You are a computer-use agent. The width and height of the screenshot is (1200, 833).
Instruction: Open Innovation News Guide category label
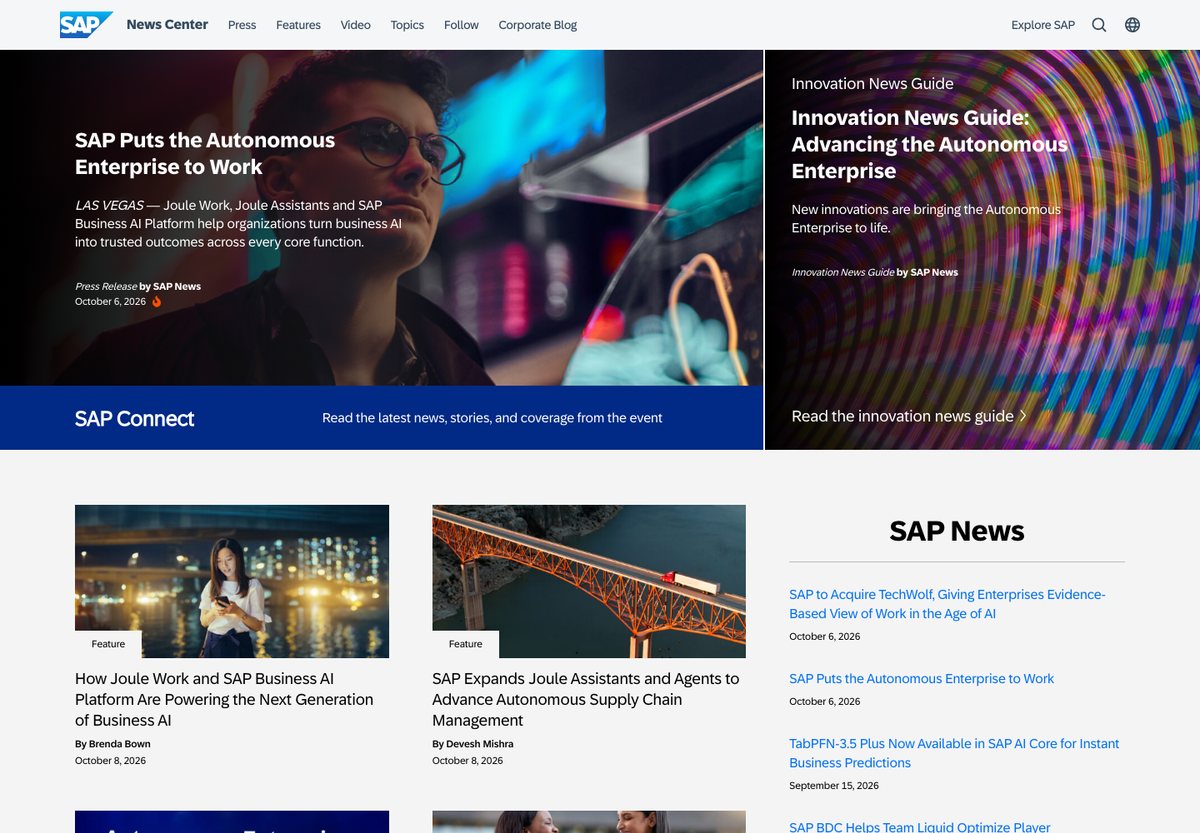point(872,84)
